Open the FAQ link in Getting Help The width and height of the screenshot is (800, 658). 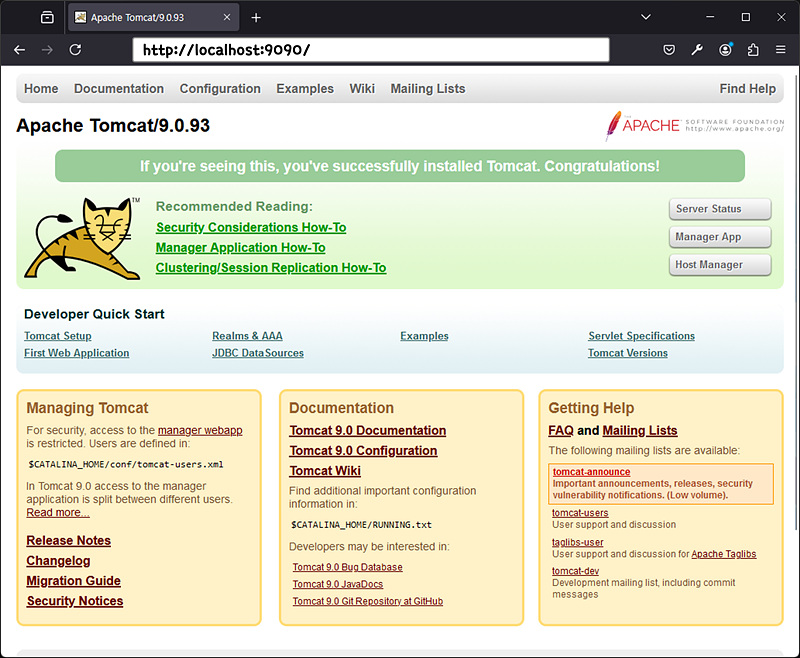561,431
